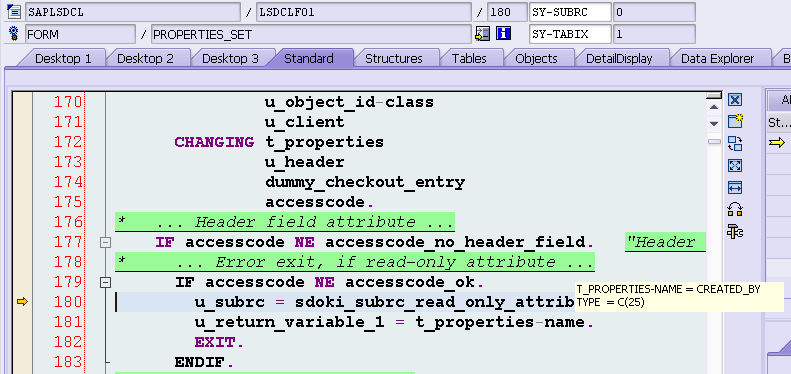
Task: Click the editor scrollbar up arrow
Action: [x=713, y=107]
